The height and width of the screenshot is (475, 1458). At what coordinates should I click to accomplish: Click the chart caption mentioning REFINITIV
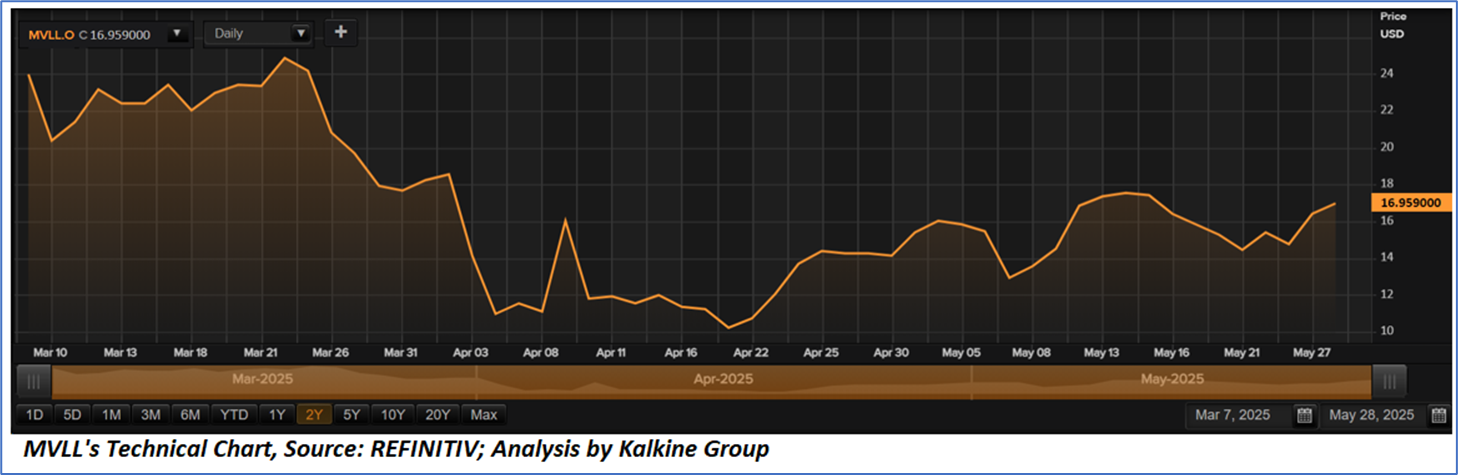pos(396,450)
